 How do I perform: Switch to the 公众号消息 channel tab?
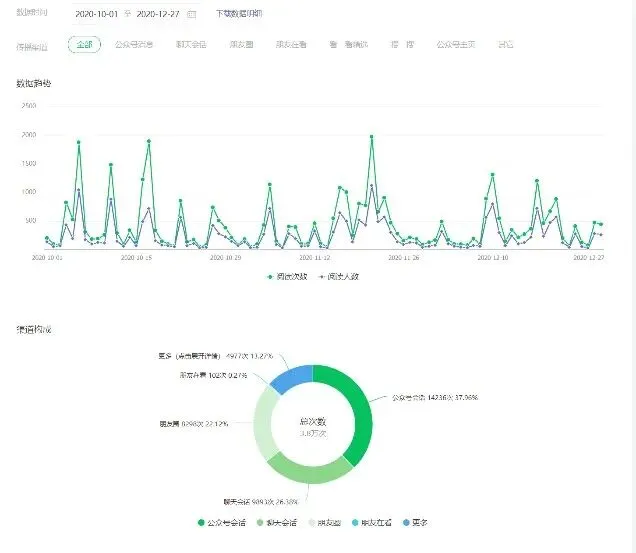click(x=134, y=44)
